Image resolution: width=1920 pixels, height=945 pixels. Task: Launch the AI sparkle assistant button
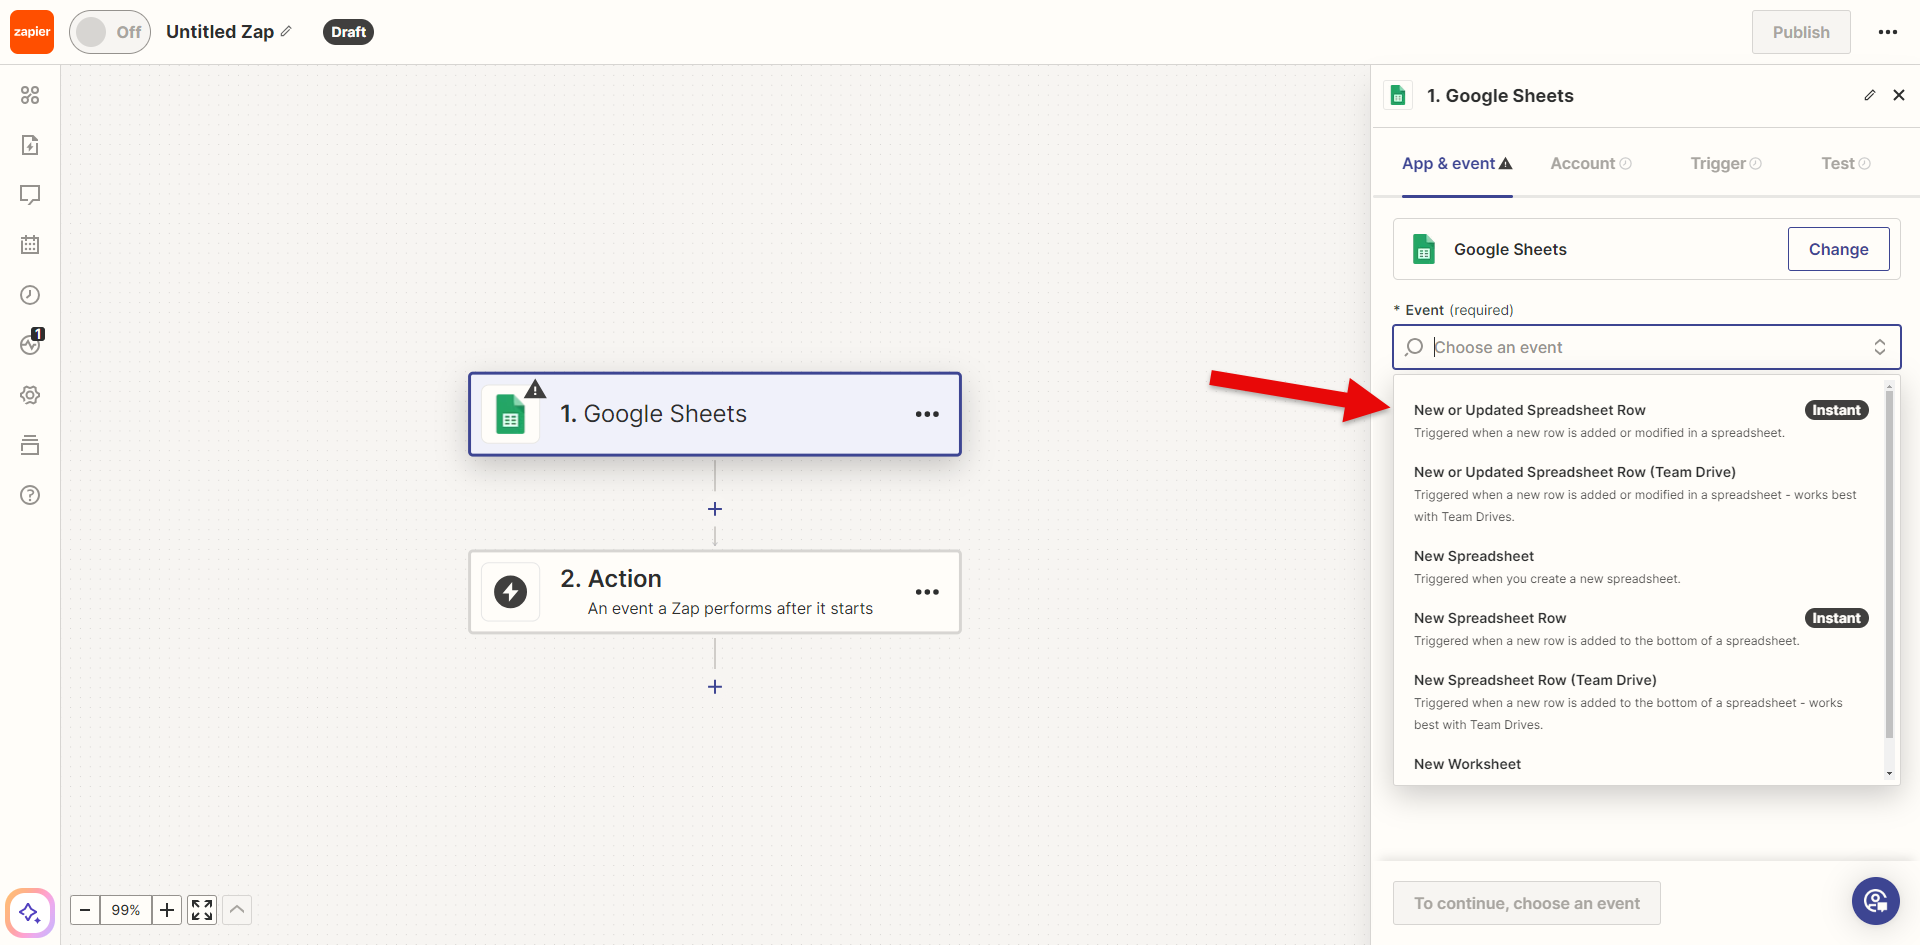(30, 912)
